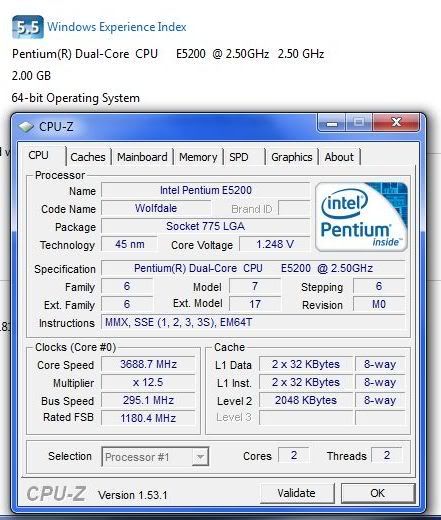The image size is (441, 520).
Task: Show the About tab
Action: (339, 157)
